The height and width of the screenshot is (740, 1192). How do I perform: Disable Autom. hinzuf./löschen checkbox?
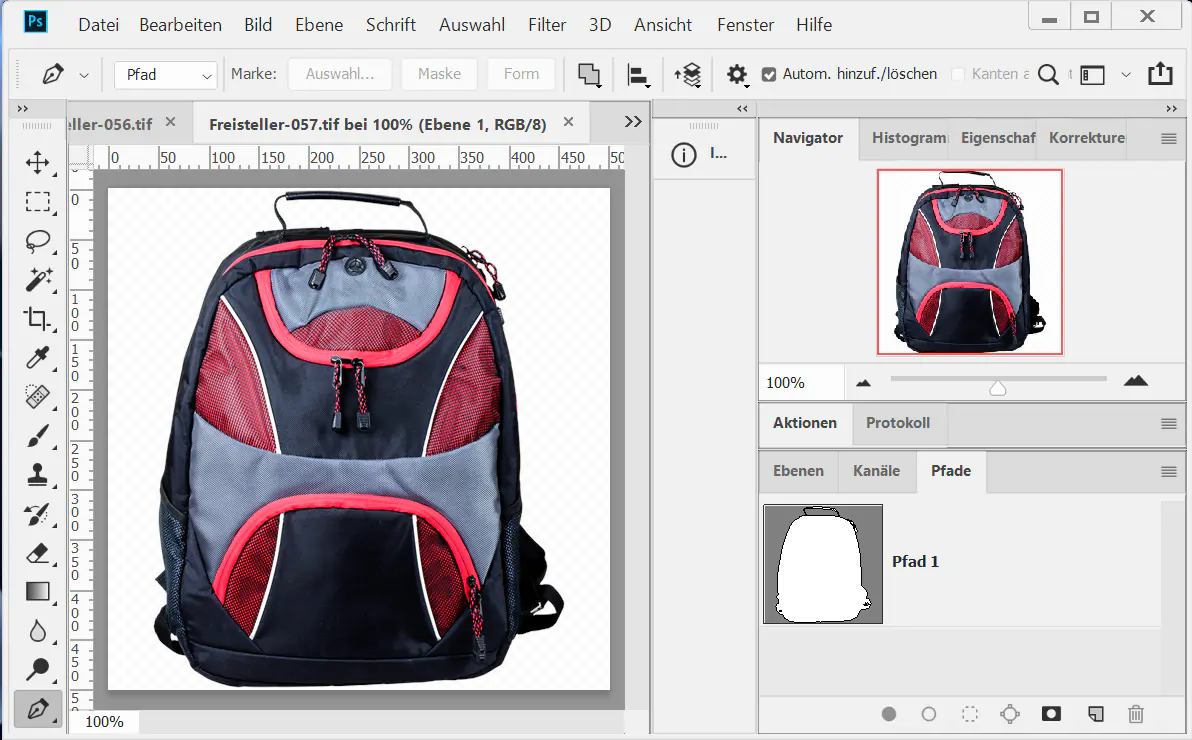click(769, 74)
